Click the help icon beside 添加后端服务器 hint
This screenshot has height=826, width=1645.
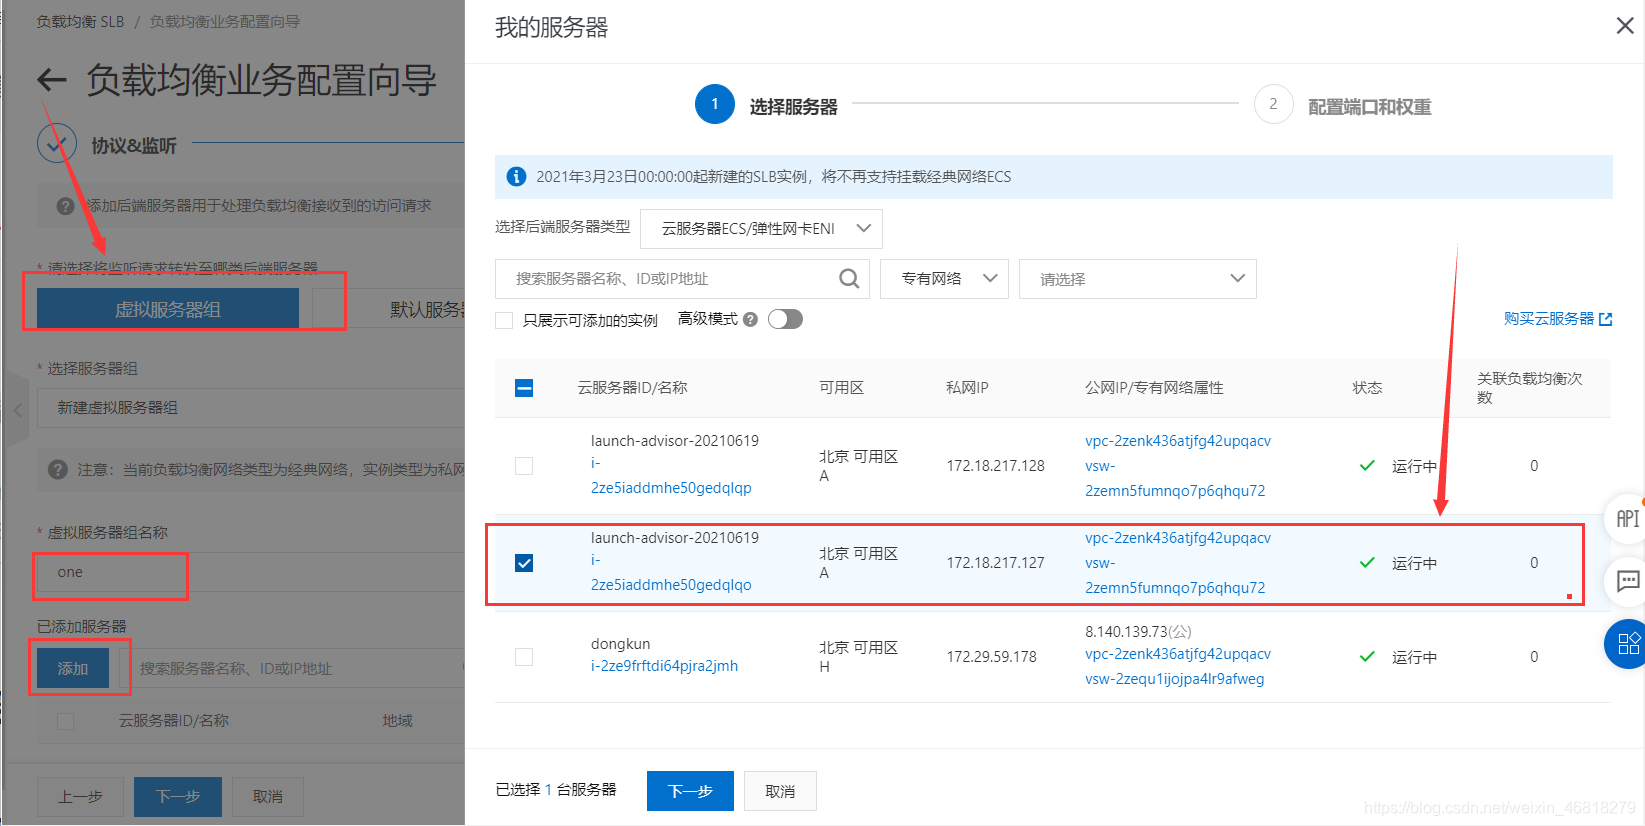[65, 206]
